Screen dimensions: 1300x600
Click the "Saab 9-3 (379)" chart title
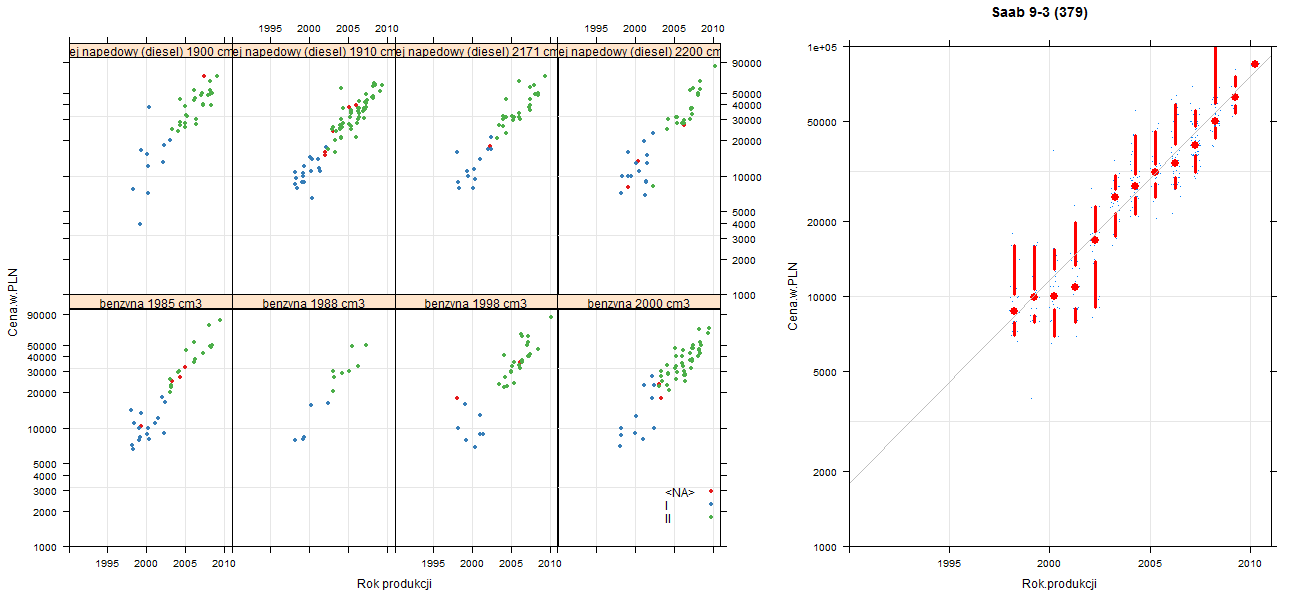tap(1039, 13)
